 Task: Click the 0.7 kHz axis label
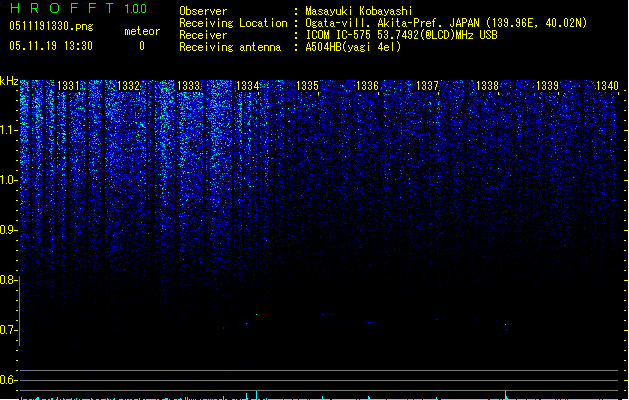coord(8,330)
